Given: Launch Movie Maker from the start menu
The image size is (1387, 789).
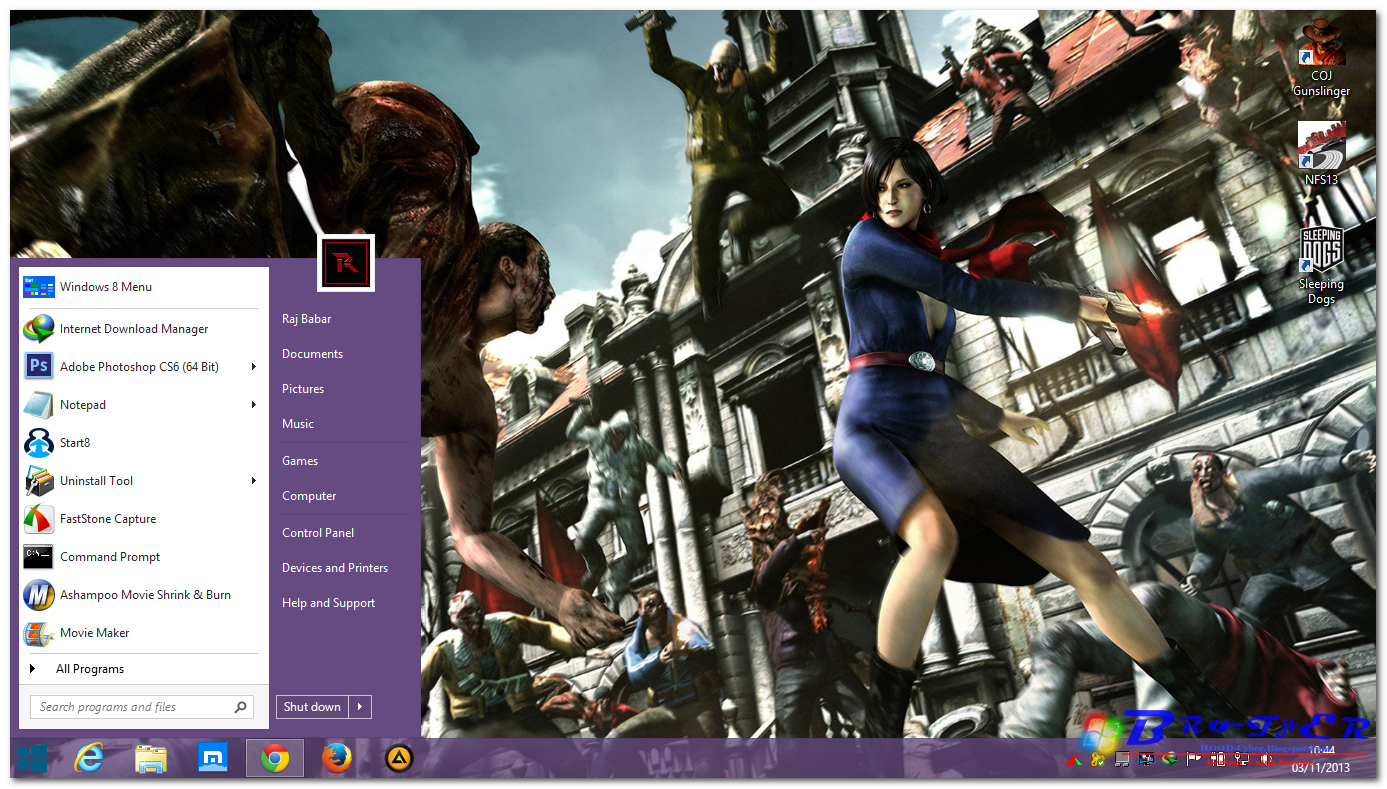Looking at the screenshot, I should (144, 633).
